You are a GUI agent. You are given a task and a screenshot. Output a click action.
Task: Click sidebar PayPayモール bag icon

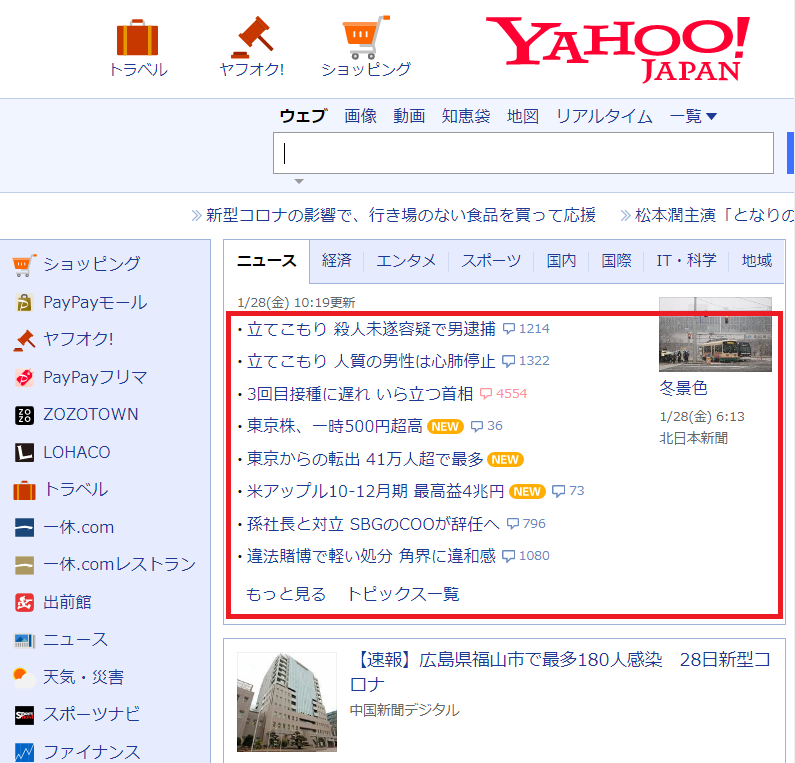[24, 303]
